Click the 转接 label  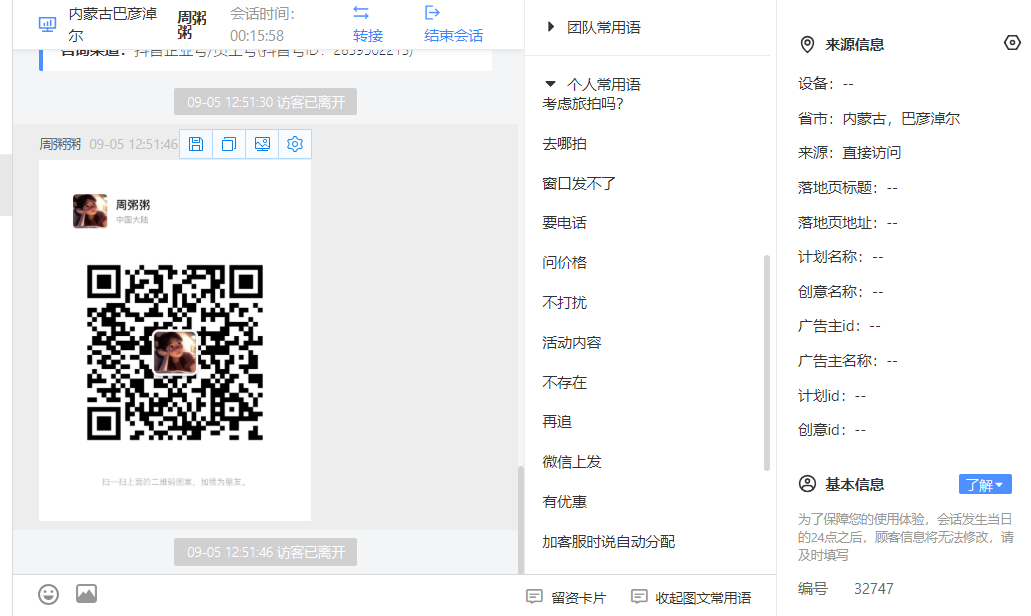pyautogui.click(x=368, y=36)
